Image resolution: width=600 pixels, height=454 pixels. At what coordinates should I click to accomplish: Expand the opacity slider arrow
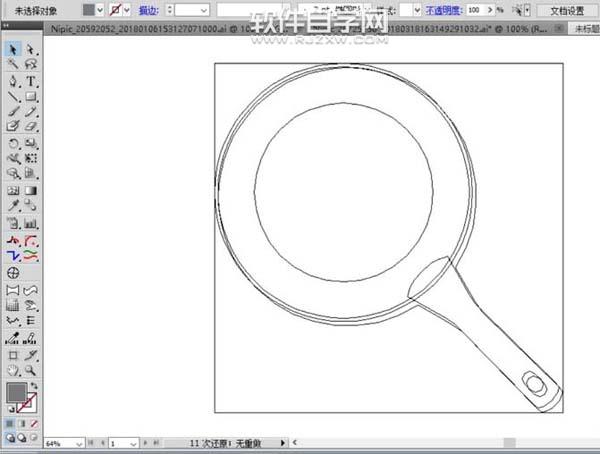(x=490, y=10)
